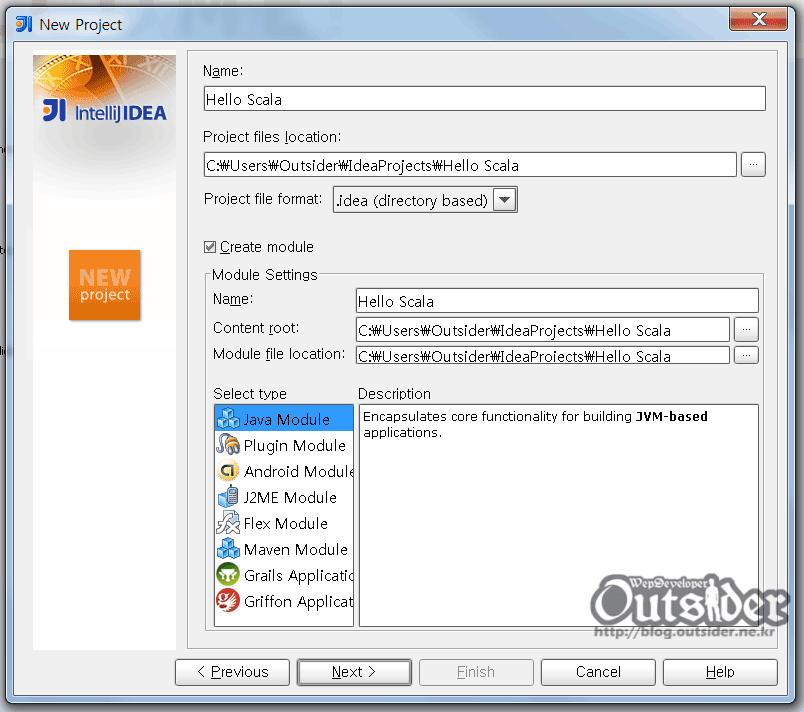Click the Module Settings Name field

click(557, 301)
